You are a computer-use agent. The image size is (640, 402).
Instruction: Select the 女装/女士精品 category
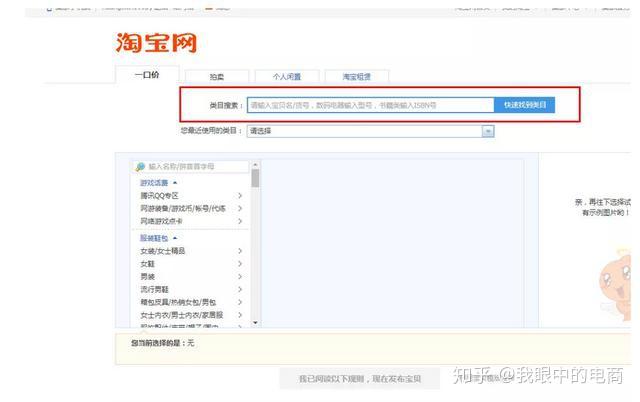click(x=162, y=251)
